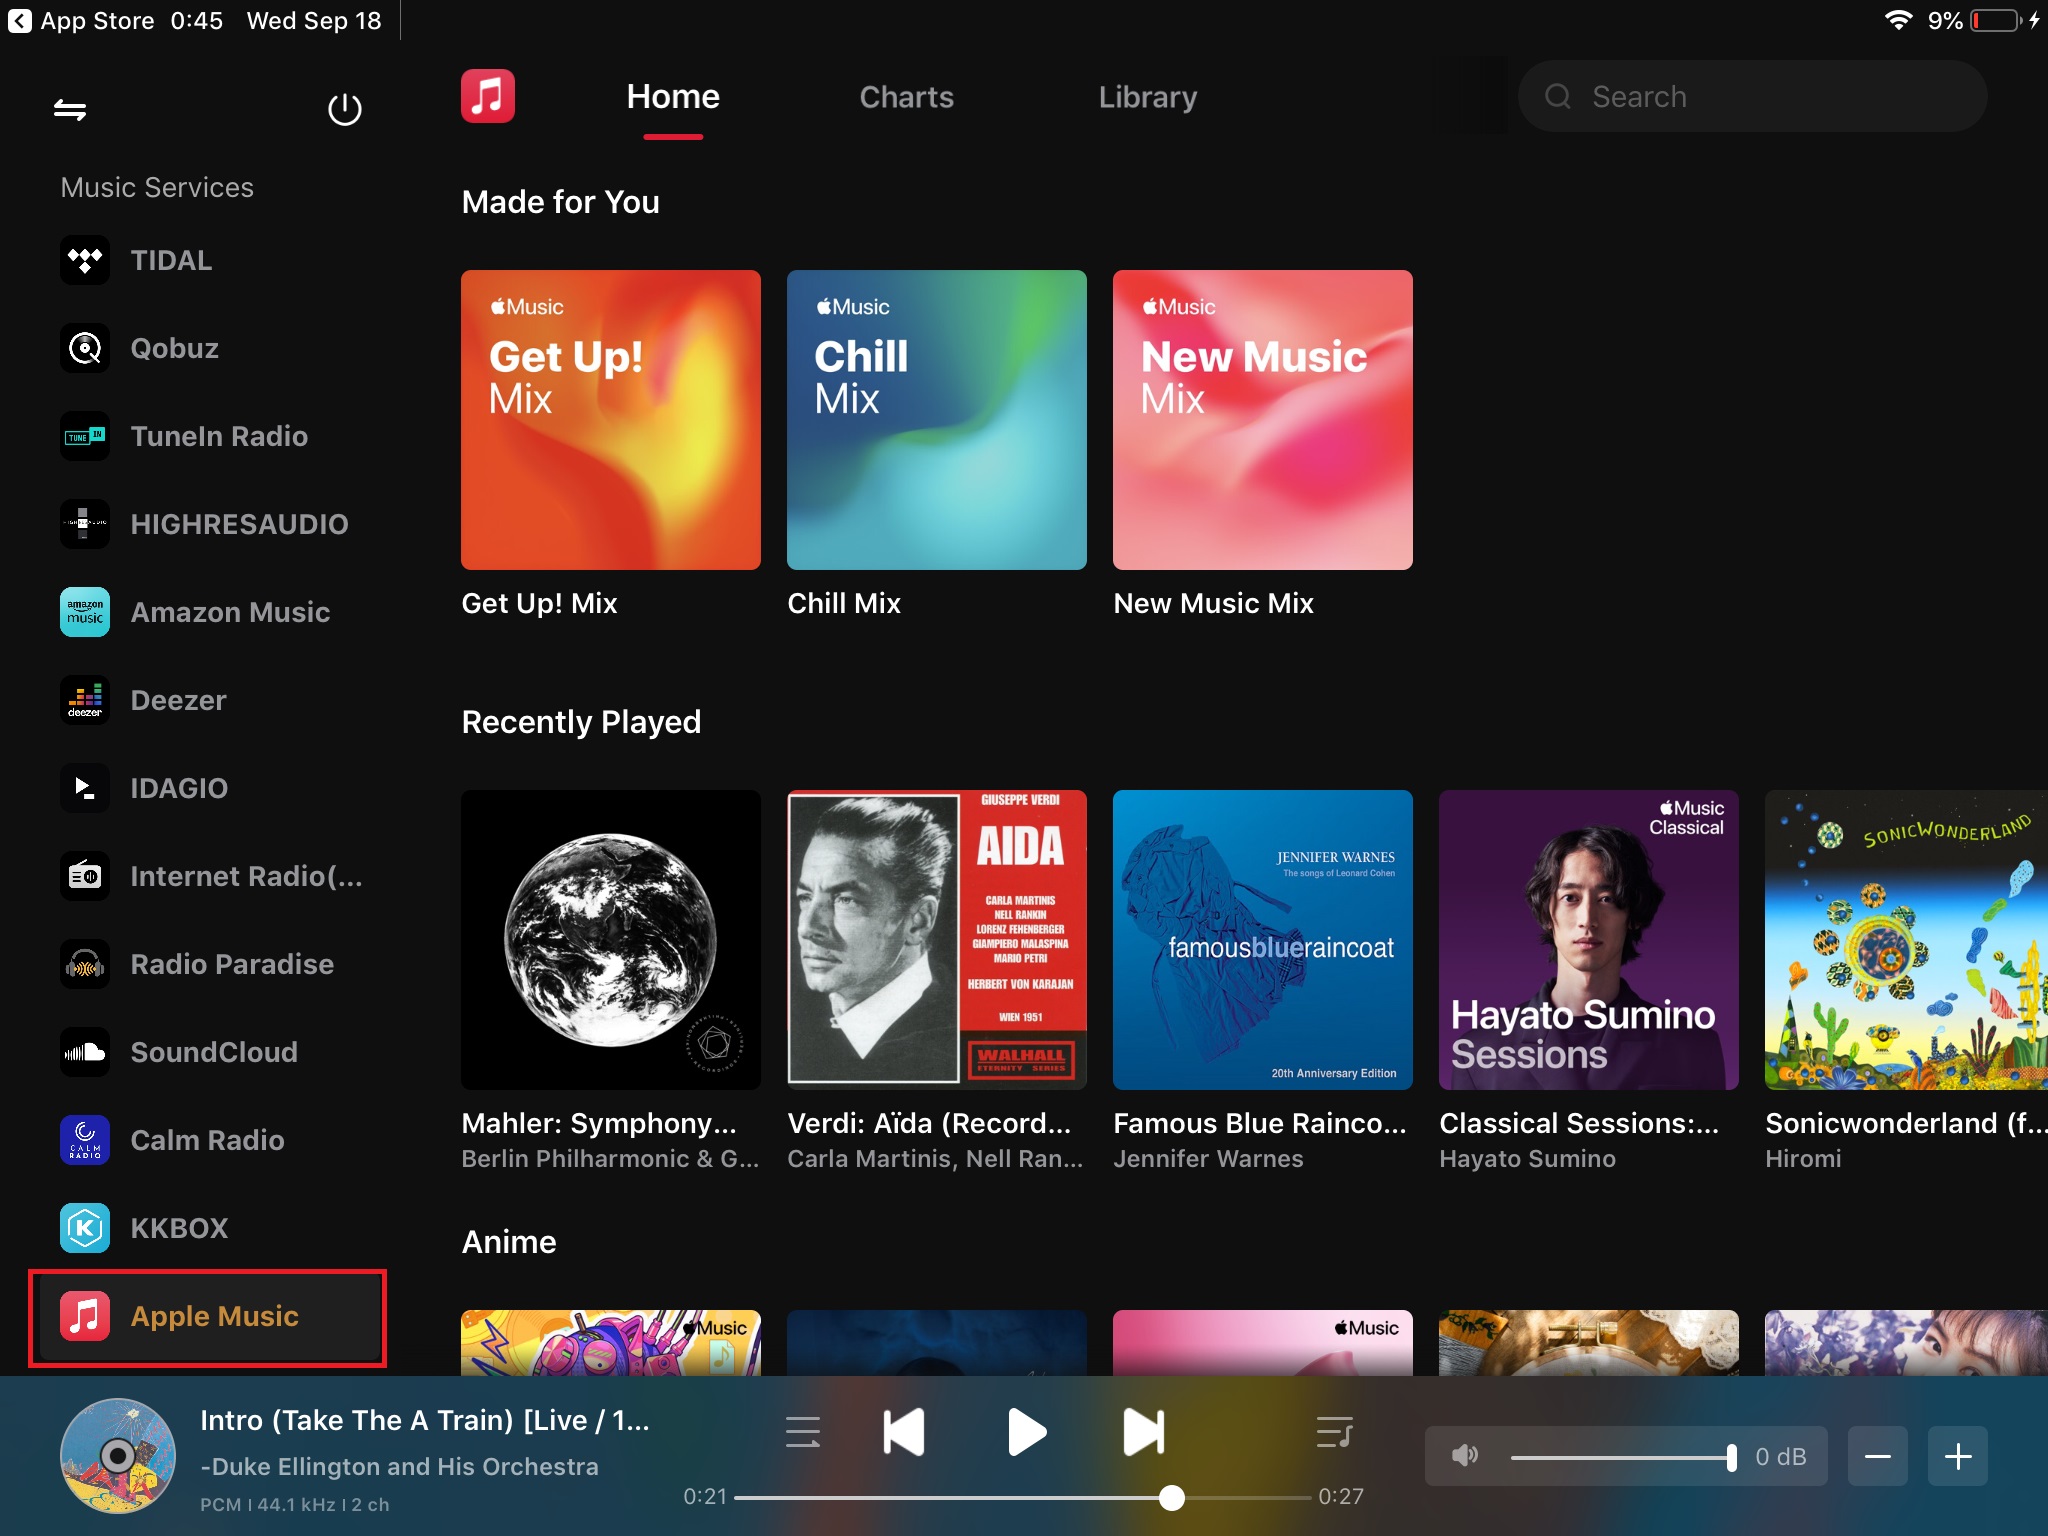This screenshot has height=1536, width=2048.
Task: Tap the Wi-Fi status icon
Action: [1898, 21]
